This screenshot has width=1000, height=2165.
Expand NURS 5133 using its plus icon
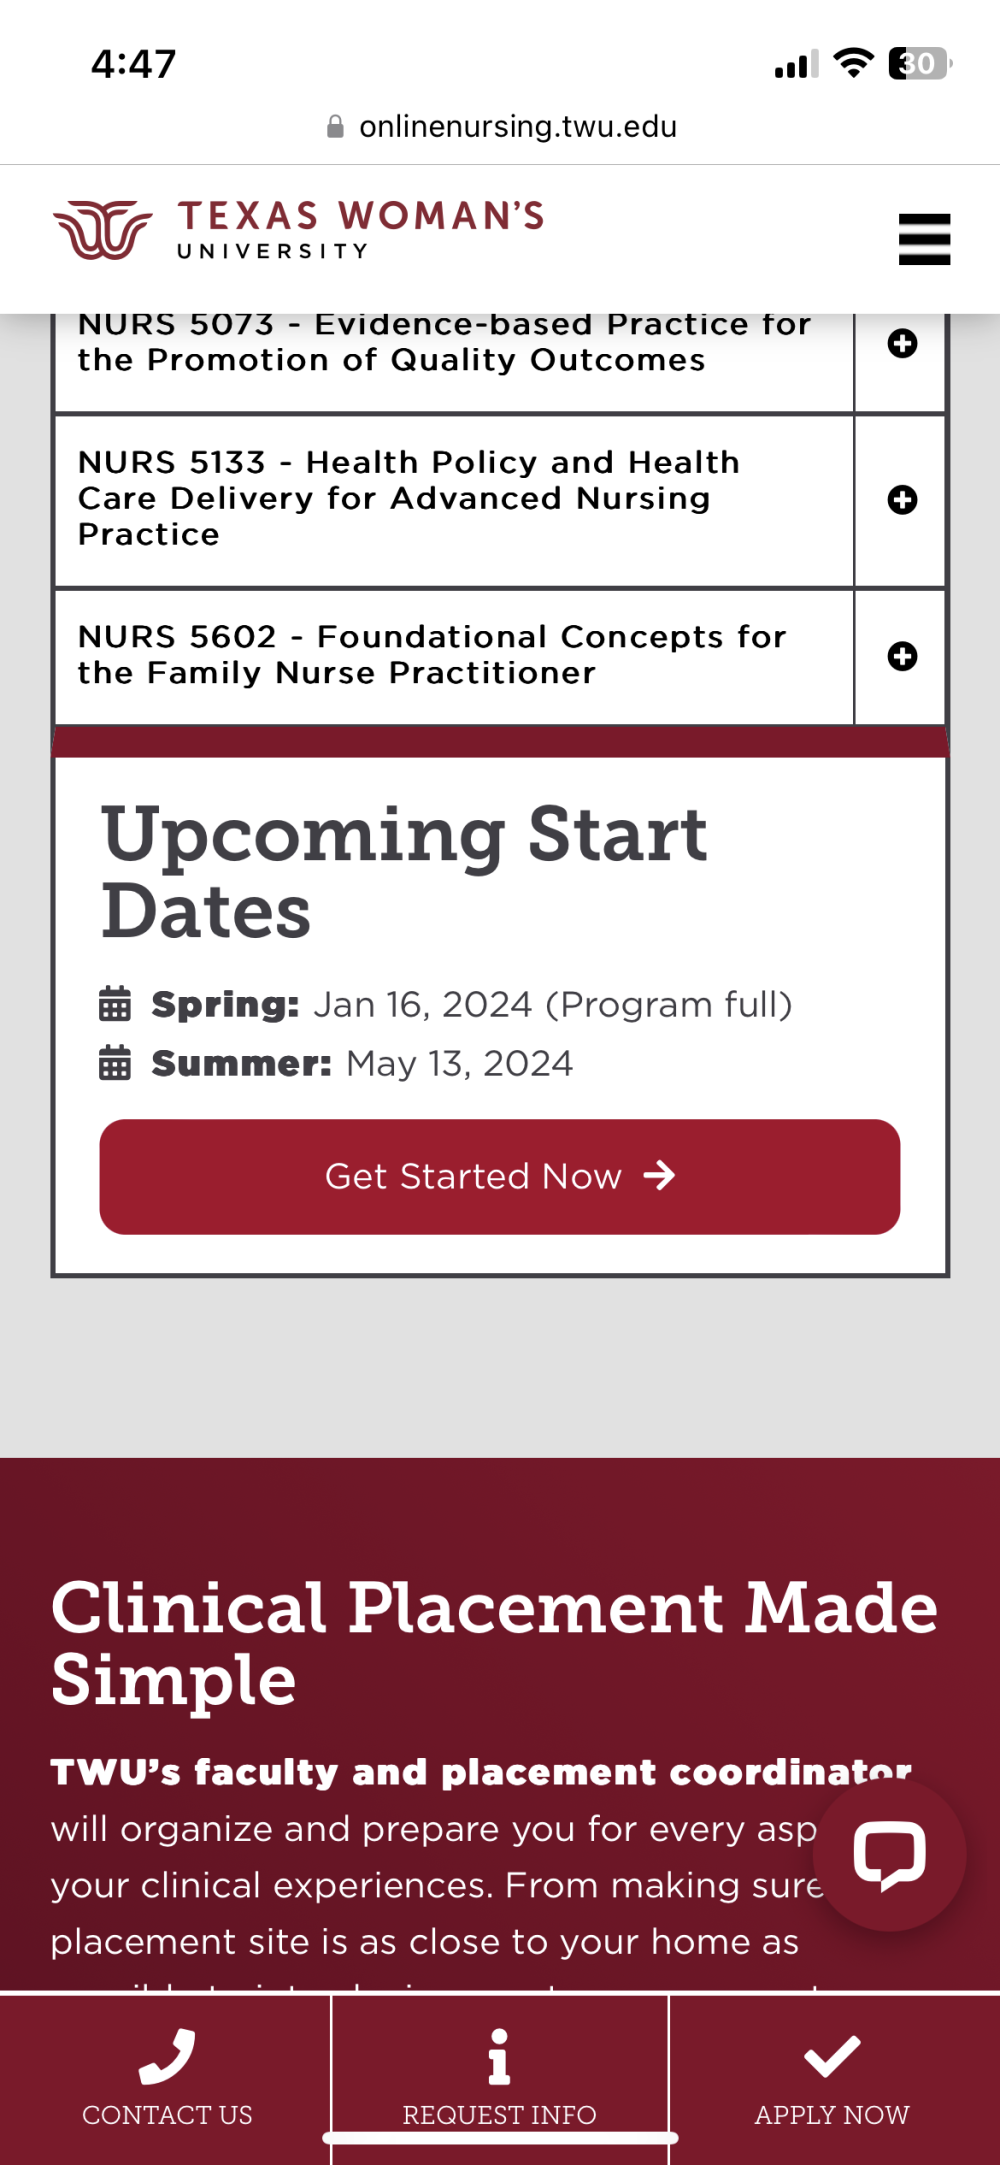(x=902, y=500)
